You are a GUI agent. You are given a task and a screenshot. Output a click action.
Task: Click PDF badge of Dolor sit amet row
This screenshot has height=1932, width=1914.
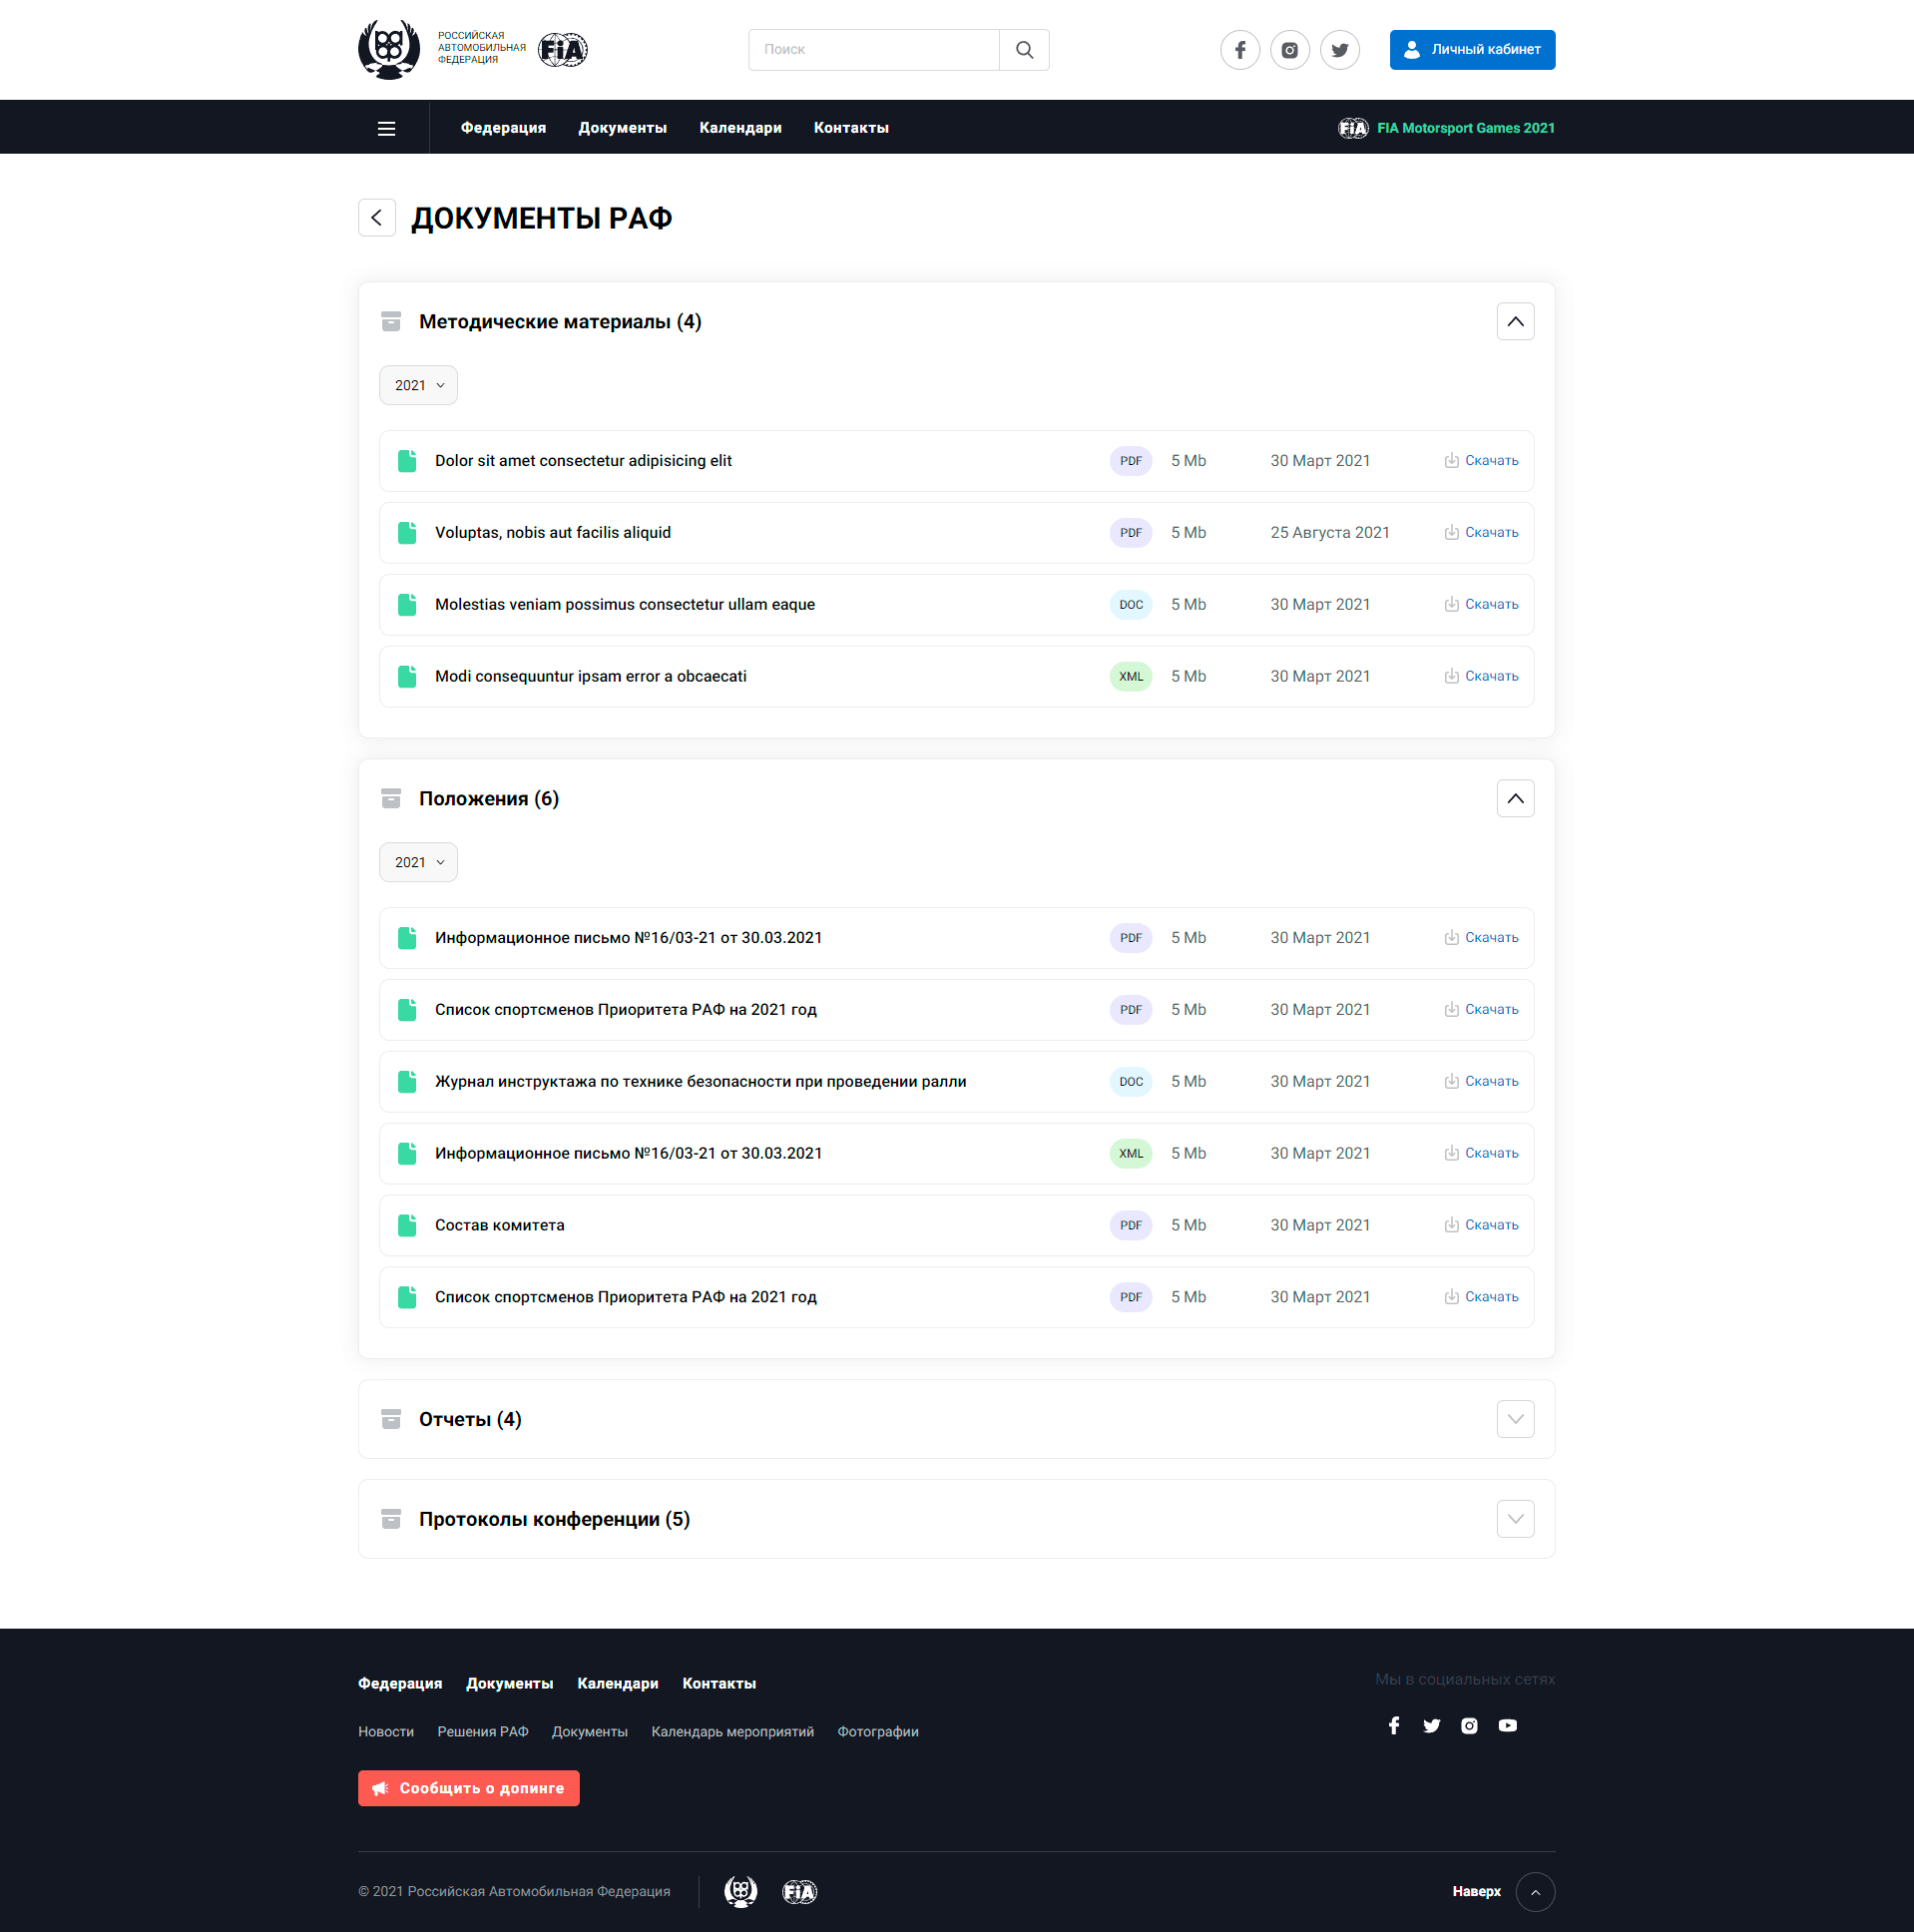[1131, 461]
